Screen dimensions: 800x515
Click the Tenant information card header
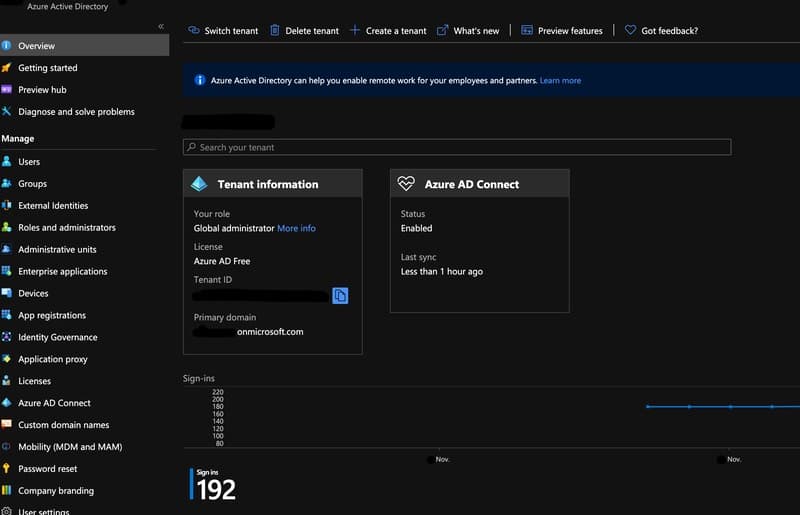click(273, 184)
